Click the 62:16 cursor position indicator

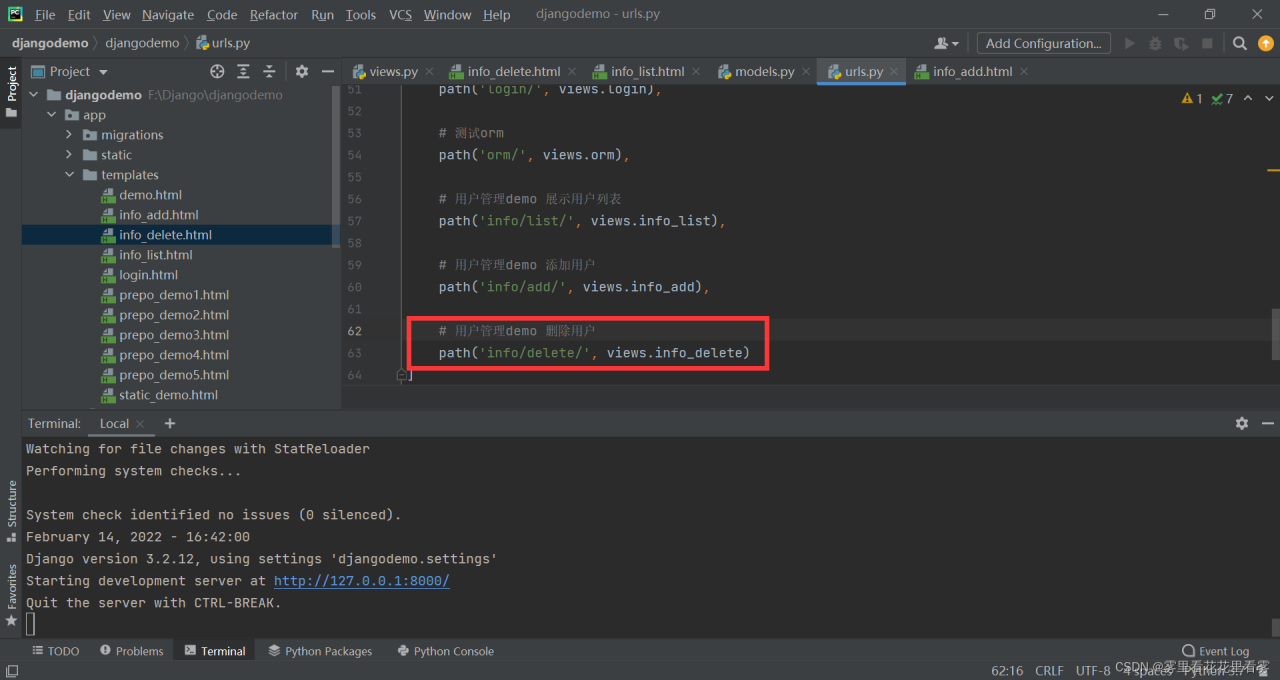(x=1007, y=670)
